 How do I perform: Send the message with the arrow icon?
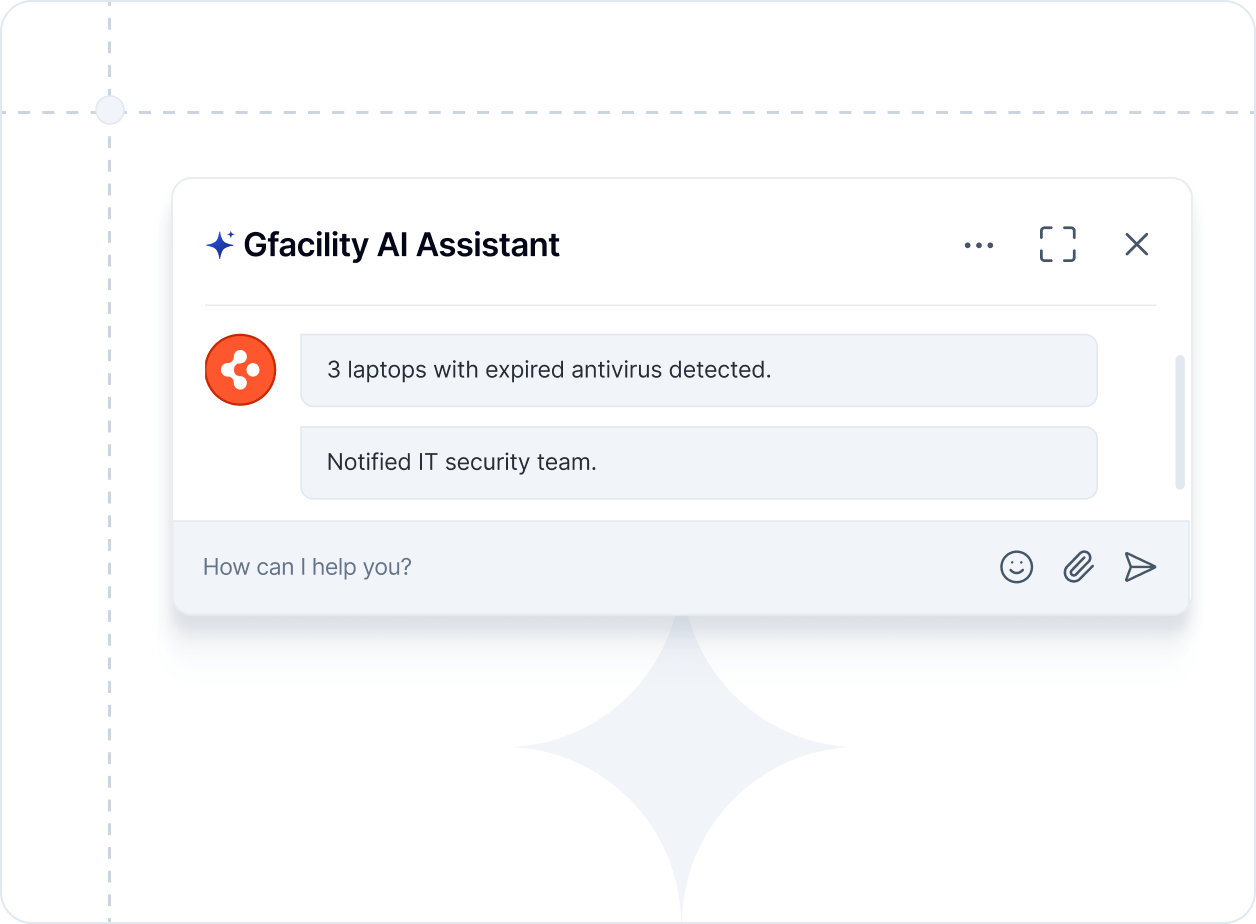point(1139,567)
